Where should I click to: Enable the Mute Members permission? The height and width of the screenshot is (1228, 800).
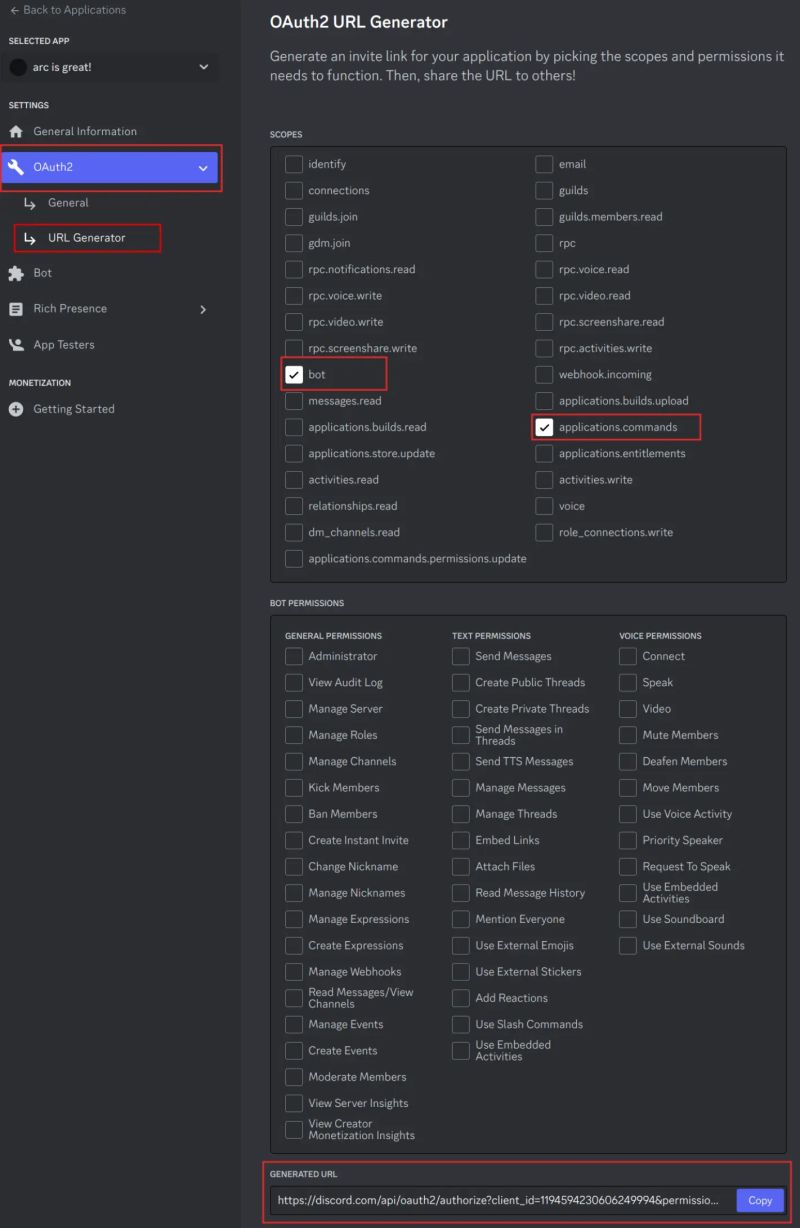click(628, 735)
